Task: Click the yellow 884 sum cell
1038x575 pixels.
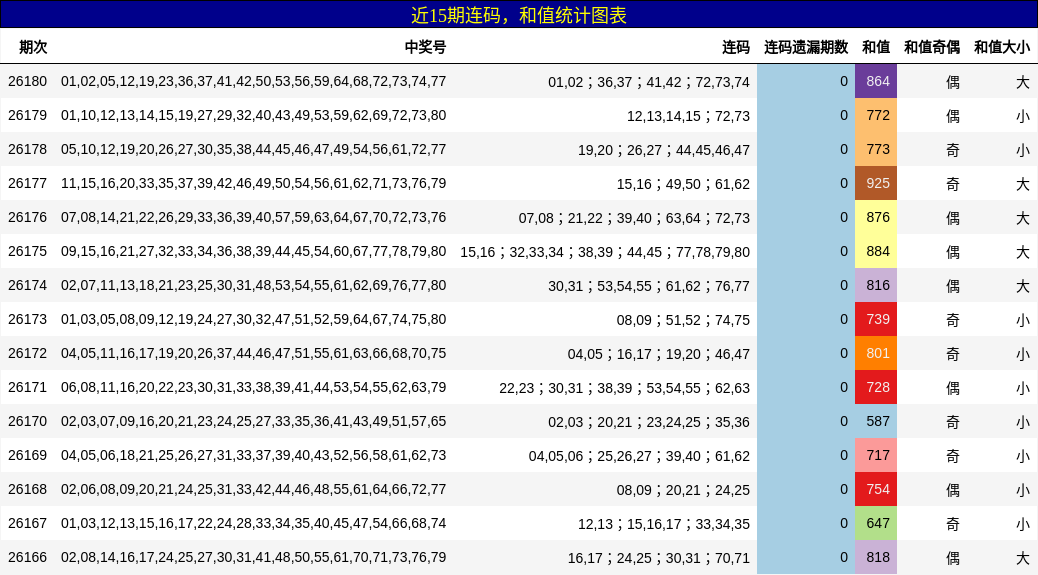Action: pyautogui.click(x=876, y=251)
